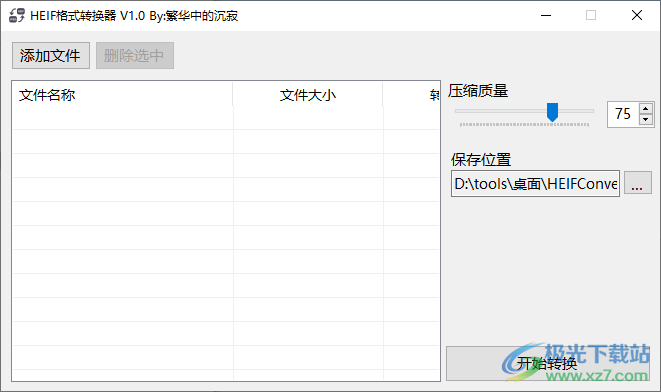Click the 保存位置 label
Screen dimensions: 661x392
(481, 160)
